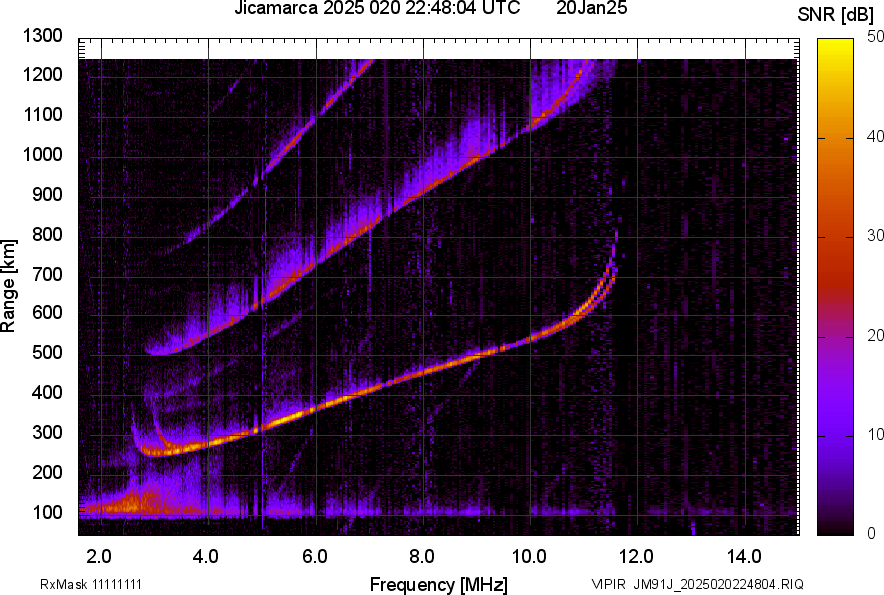Click the bright F-layer trace near 6 MHz
The height and width of the screenshot is (595, 884).
point(316,408)
